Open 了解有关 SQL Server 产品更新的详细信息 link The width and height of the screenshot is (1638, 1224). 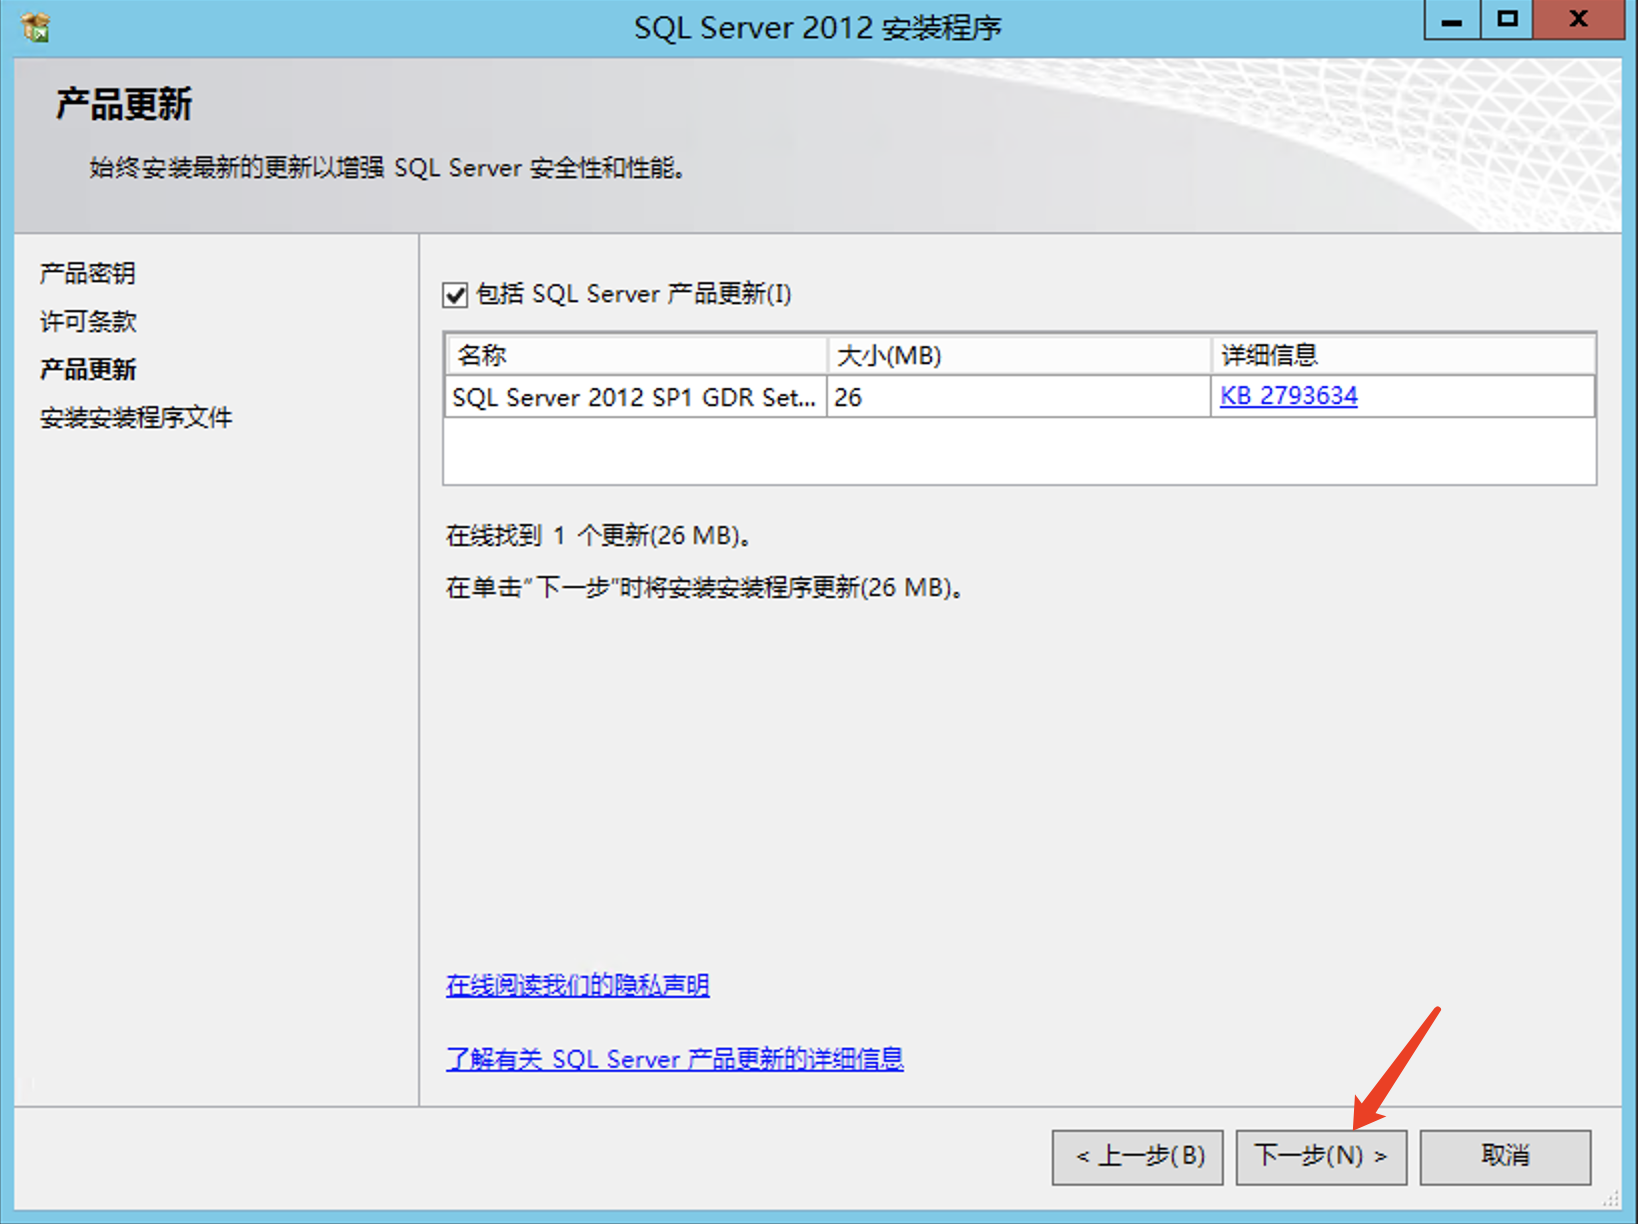[674, 1059]
